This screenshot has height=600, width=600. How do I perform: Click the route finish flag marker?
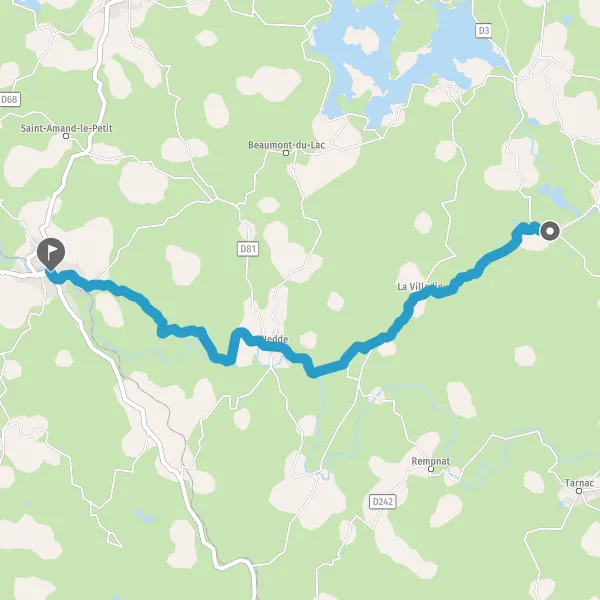[x=51, y=254]
